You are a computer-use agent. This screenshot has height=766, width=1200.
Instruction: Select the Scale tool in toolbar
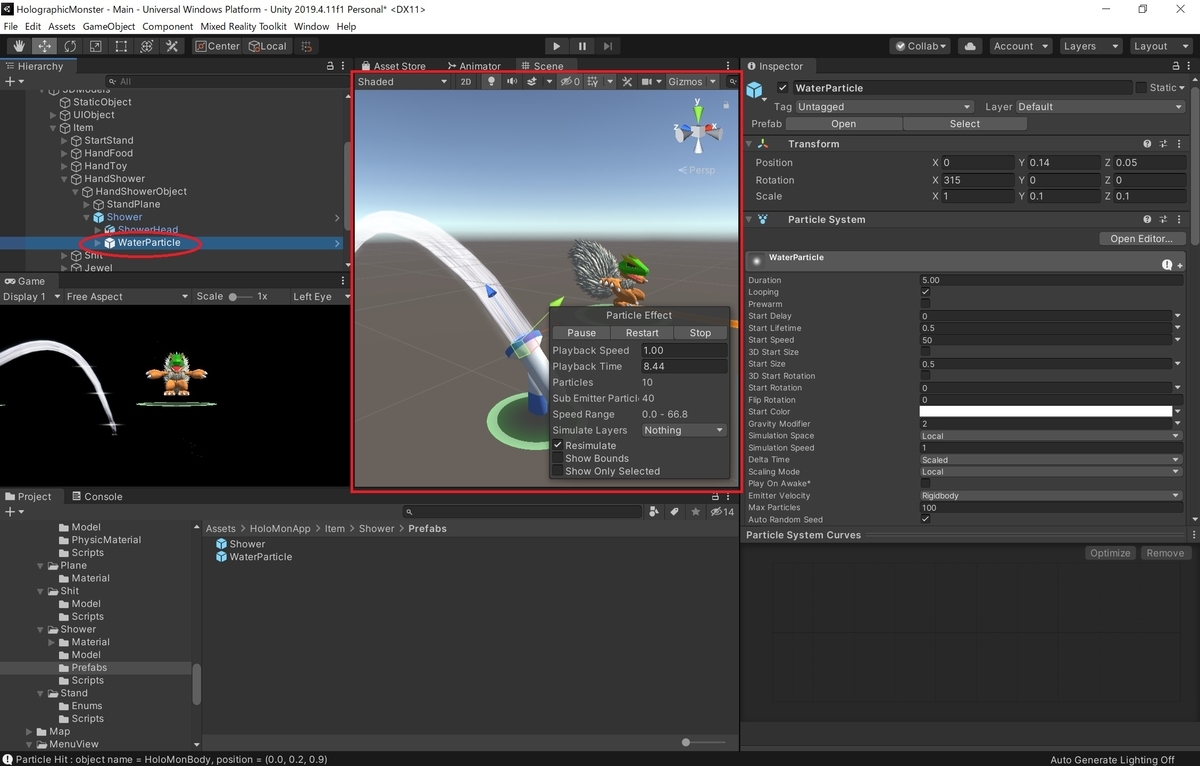point(95,46)
